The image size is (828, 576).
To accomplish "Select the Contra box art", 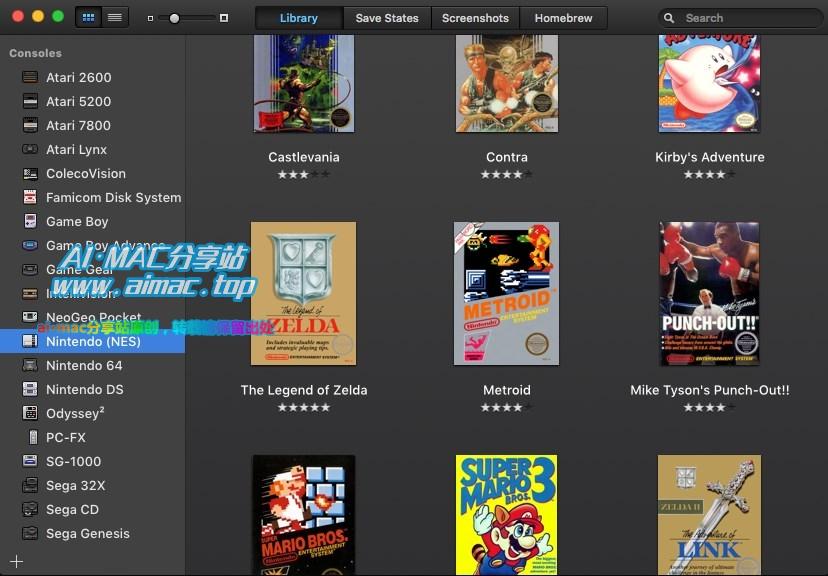I will pyautogui.click(x=507, y=83).
